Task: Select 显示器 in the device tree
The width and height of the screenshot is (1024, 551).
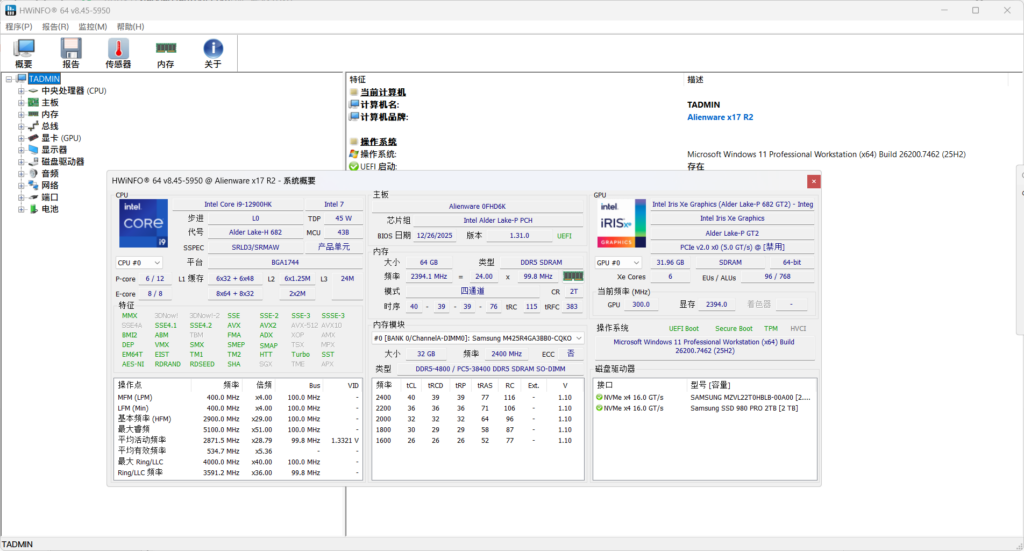Action: click(x=54, y=150)
